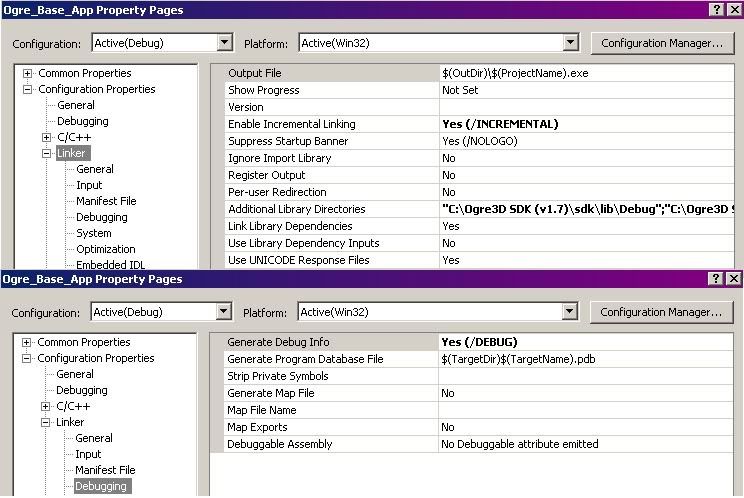Collapse Configuration Properties in bottom window tree
744x498 pixels.
point(27,358)
